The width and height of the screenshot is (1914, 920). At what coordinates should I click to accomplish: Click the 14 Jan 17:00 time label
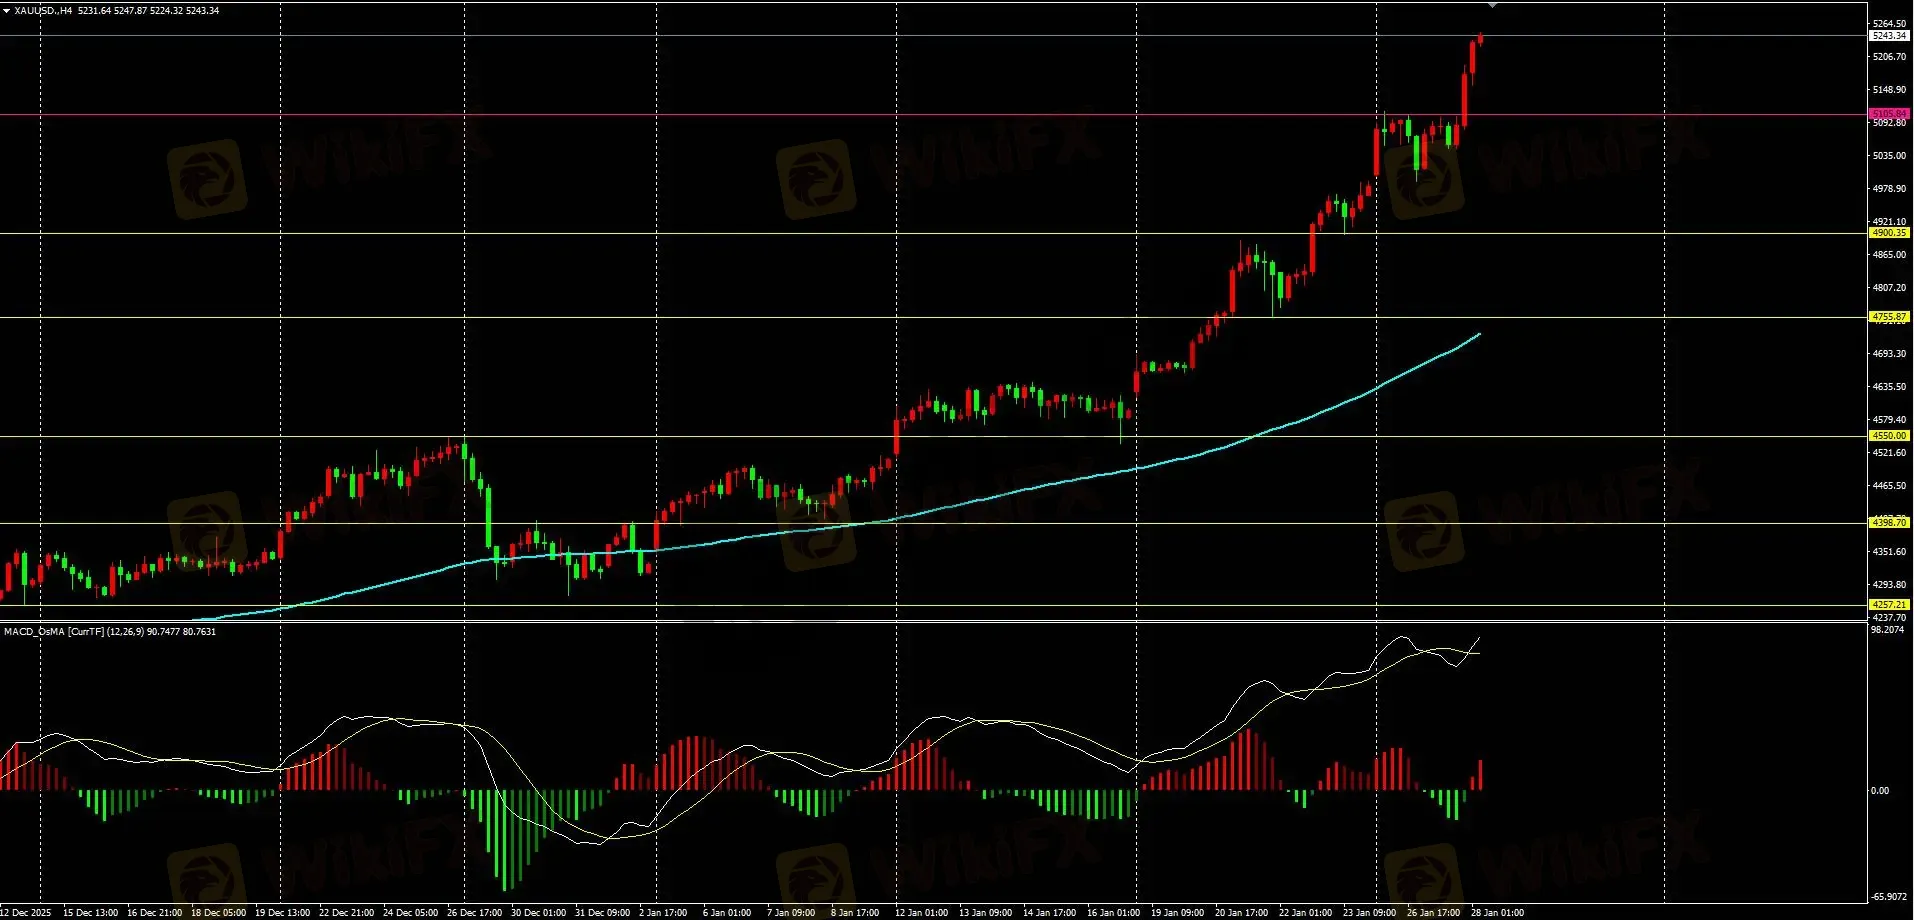[x=1049, y=913]
